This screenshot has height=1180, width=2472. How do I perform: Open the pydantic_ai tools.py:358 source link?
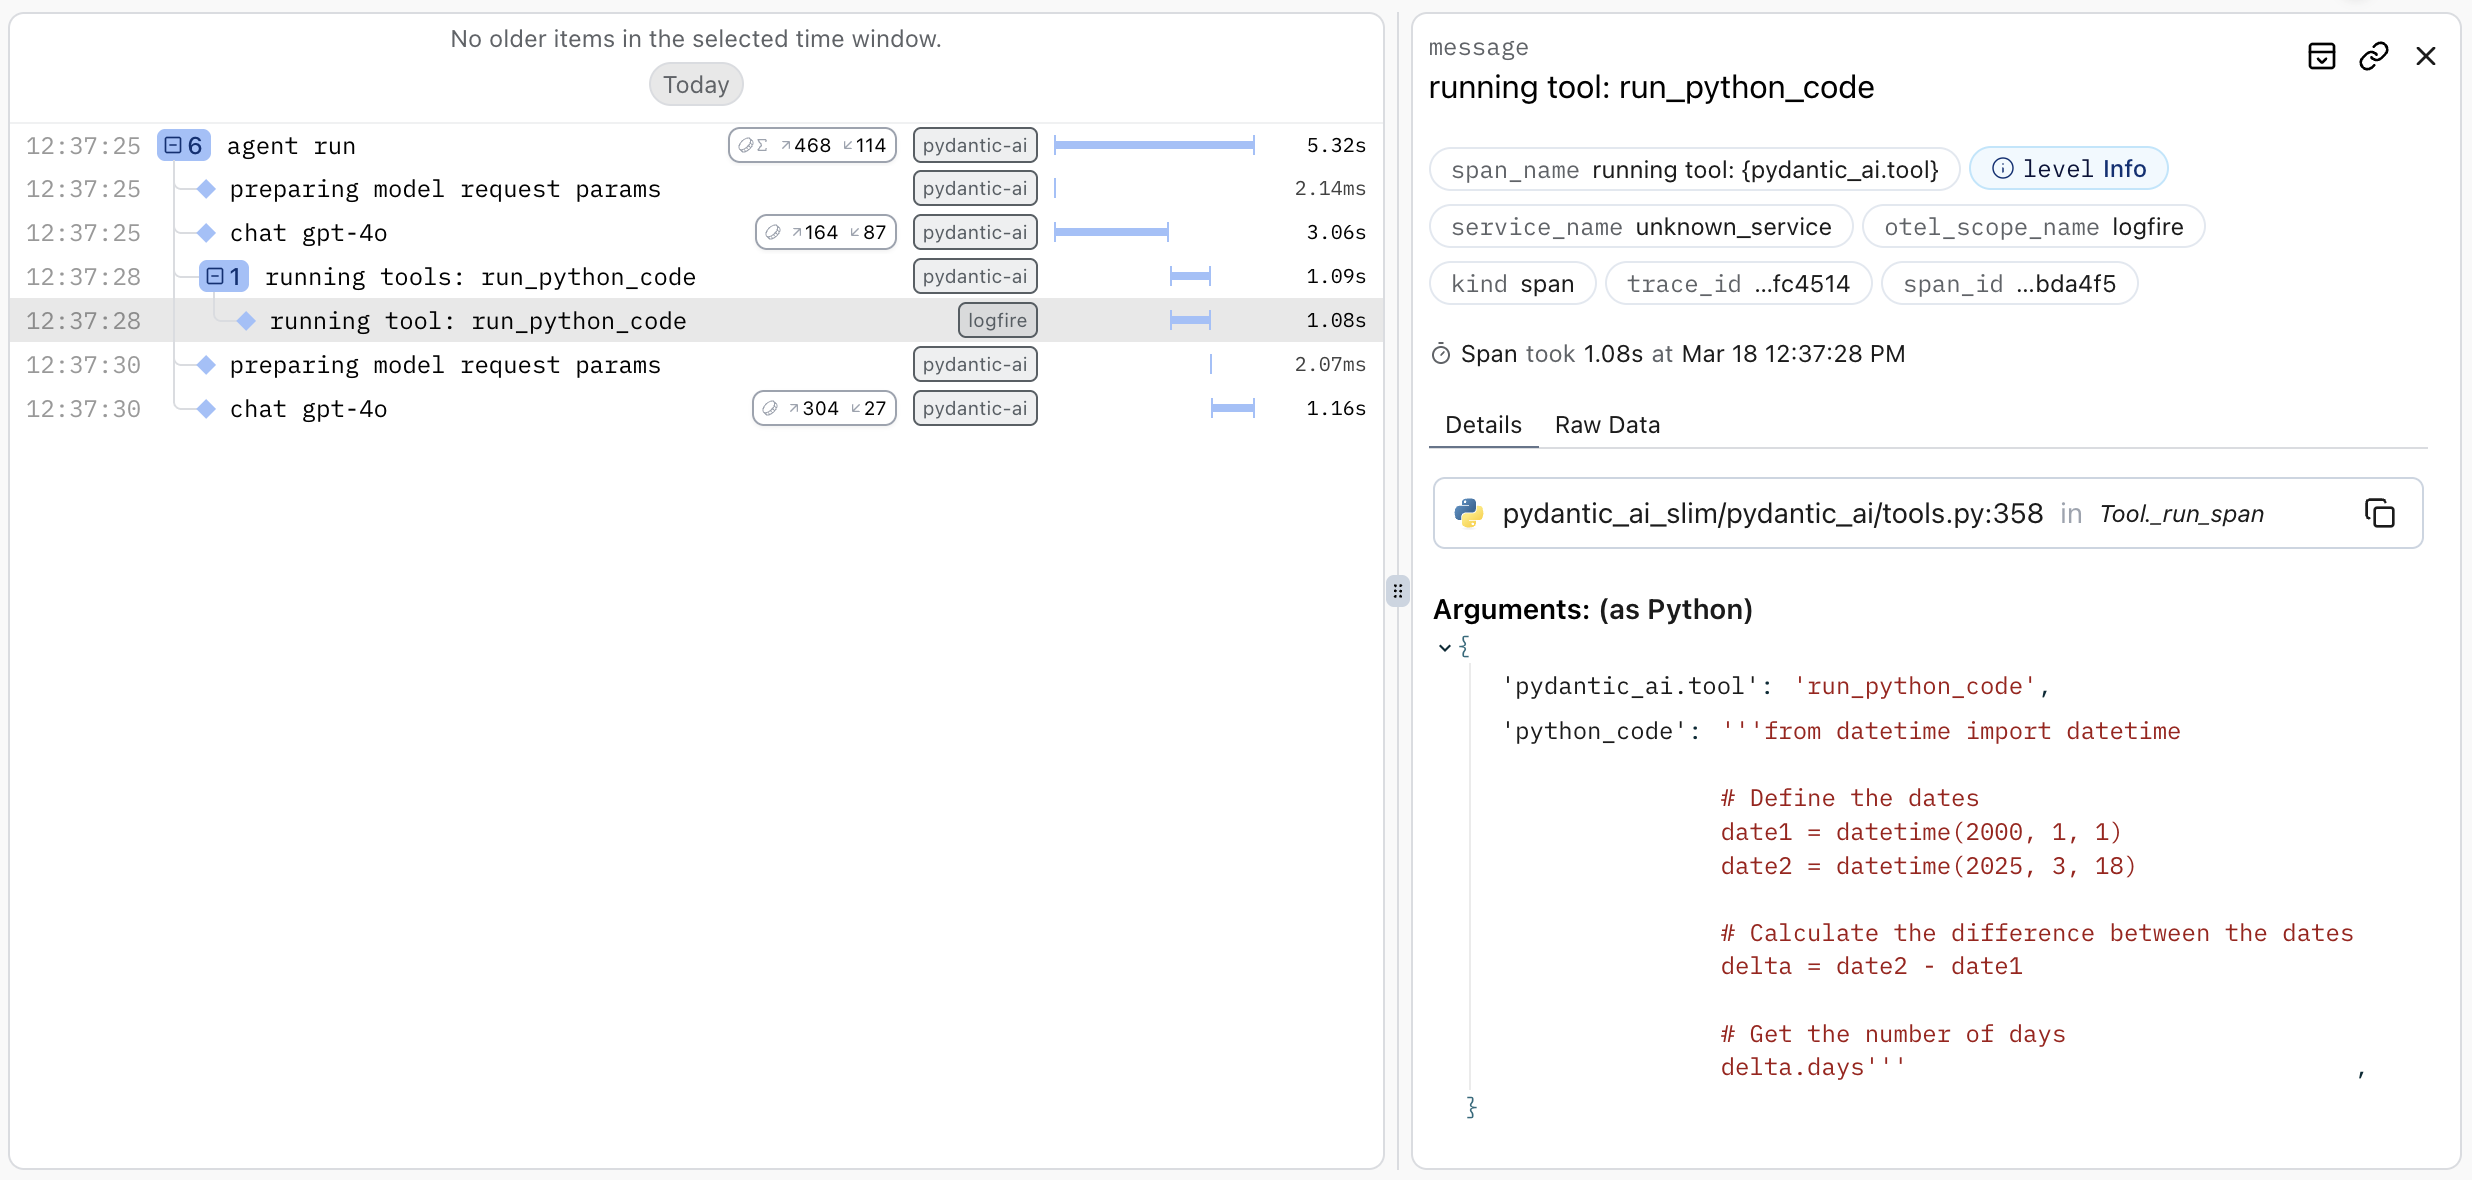[1773, 512]
